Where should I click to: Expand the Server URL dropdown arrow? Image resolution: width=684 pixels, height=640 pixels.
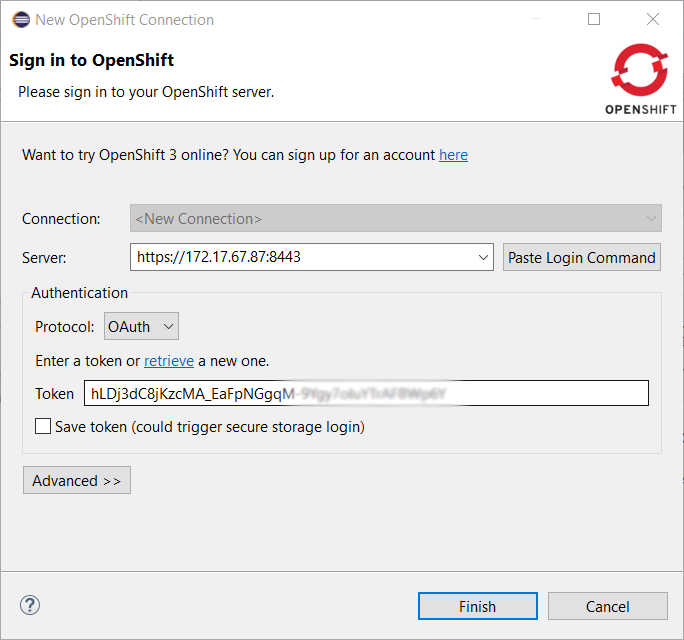[483, 257]
